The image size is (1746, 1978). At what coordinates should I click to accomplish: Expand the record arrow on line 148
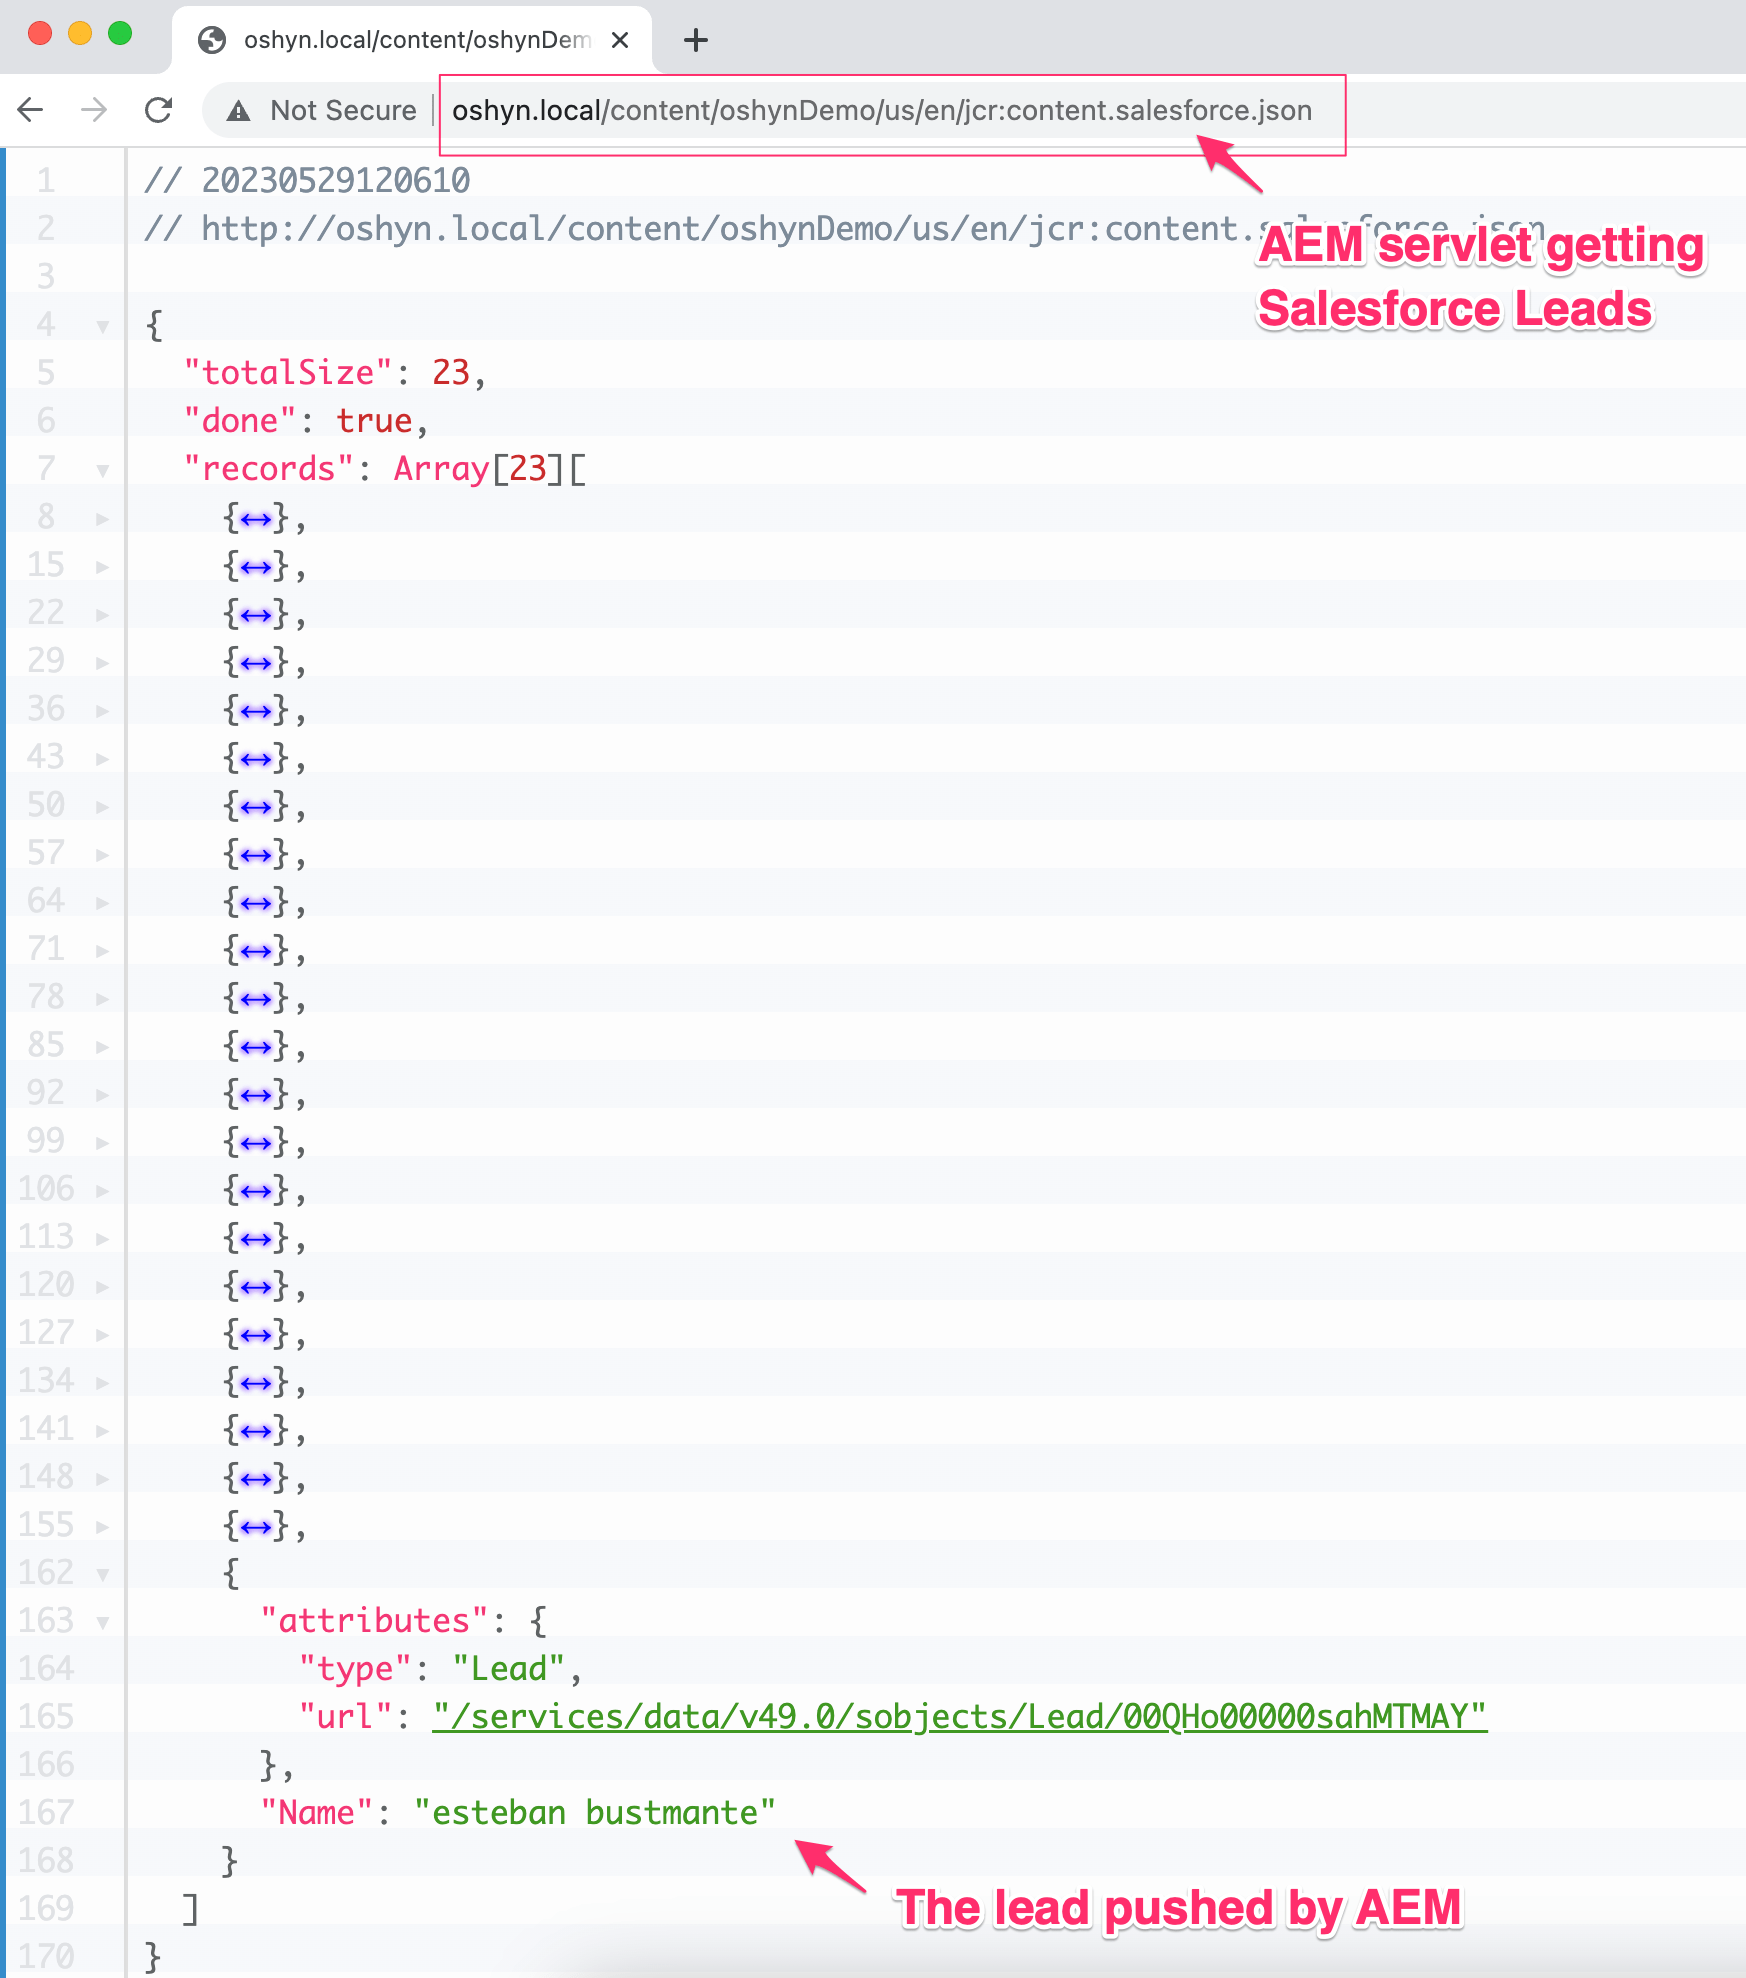point(103,1477)
